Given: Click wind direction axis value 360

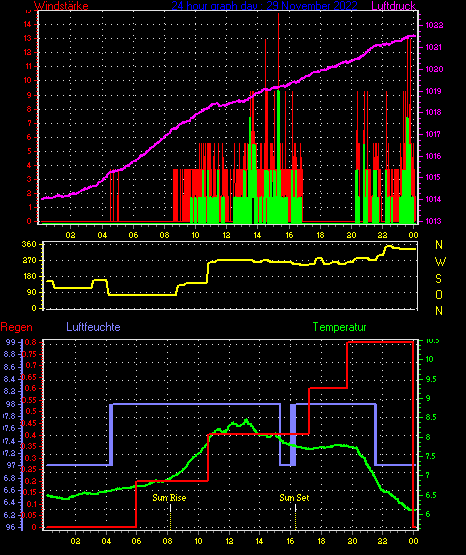Looking at the screenshot, I should click(29, 244).
